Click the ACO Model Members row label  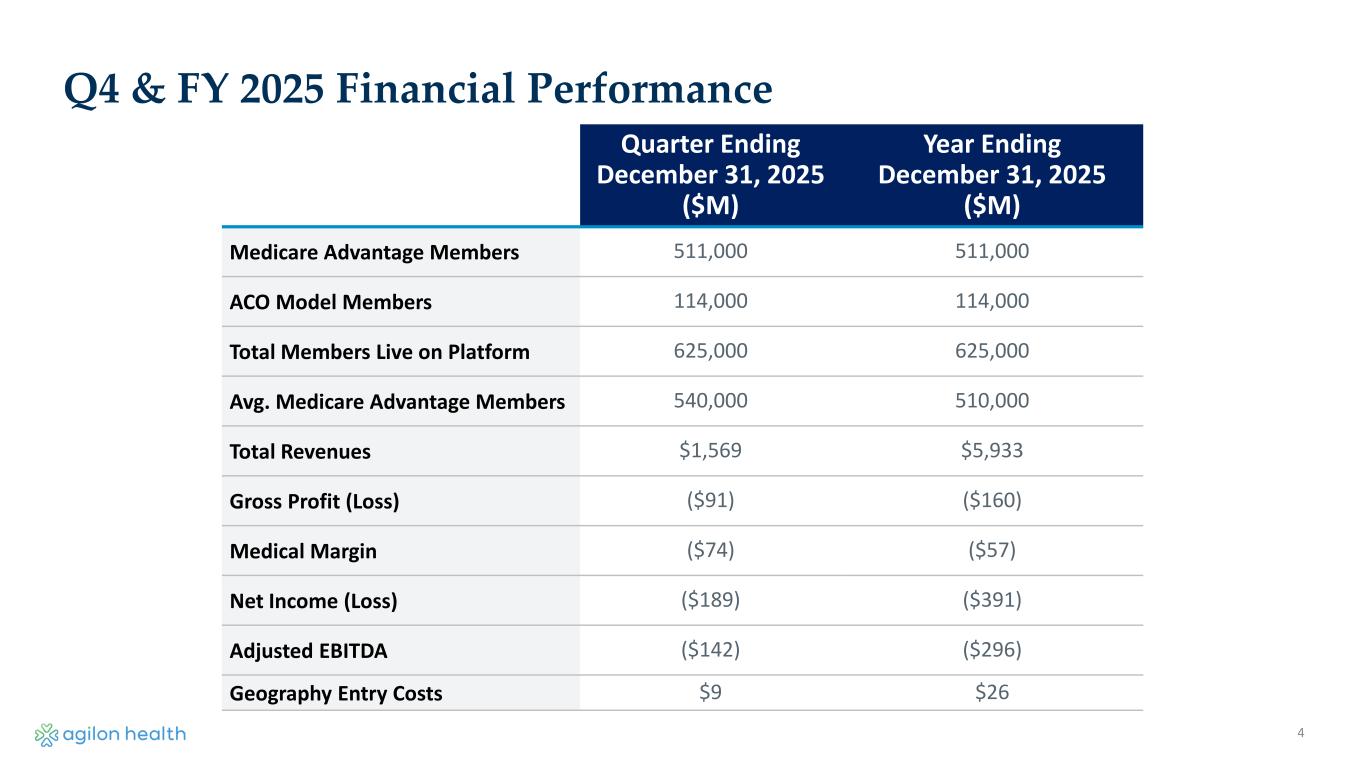pos(331,302)
